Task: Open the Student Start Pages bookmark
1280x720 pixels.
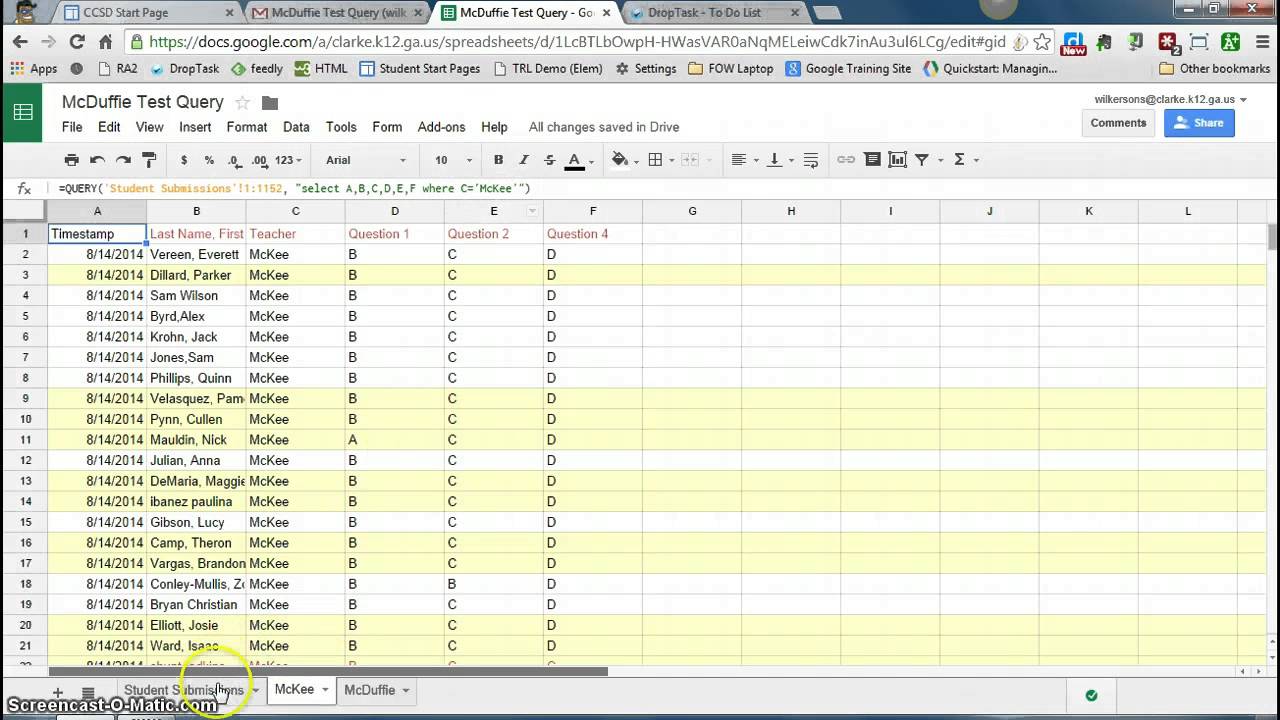Action: click(x=420, y=69)
